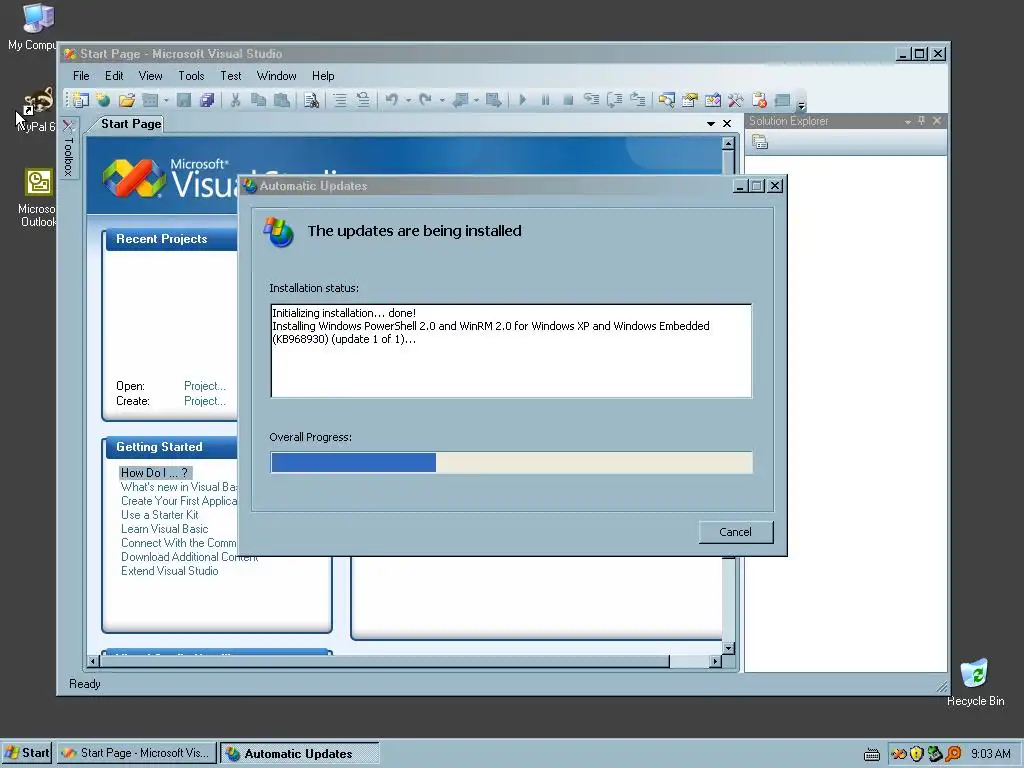Click the How Do I link

point(155,473)
